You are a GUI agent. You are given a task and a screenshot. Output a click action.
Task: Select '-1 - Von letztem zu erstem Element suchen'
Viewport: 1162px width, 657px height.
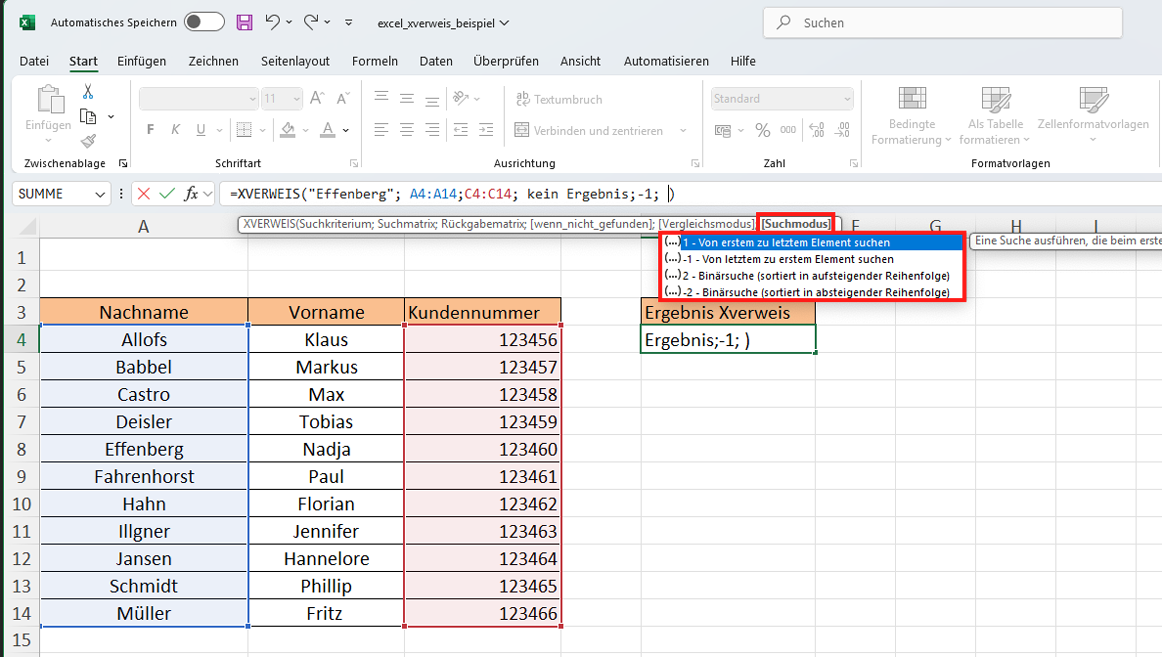click(813, 259)
